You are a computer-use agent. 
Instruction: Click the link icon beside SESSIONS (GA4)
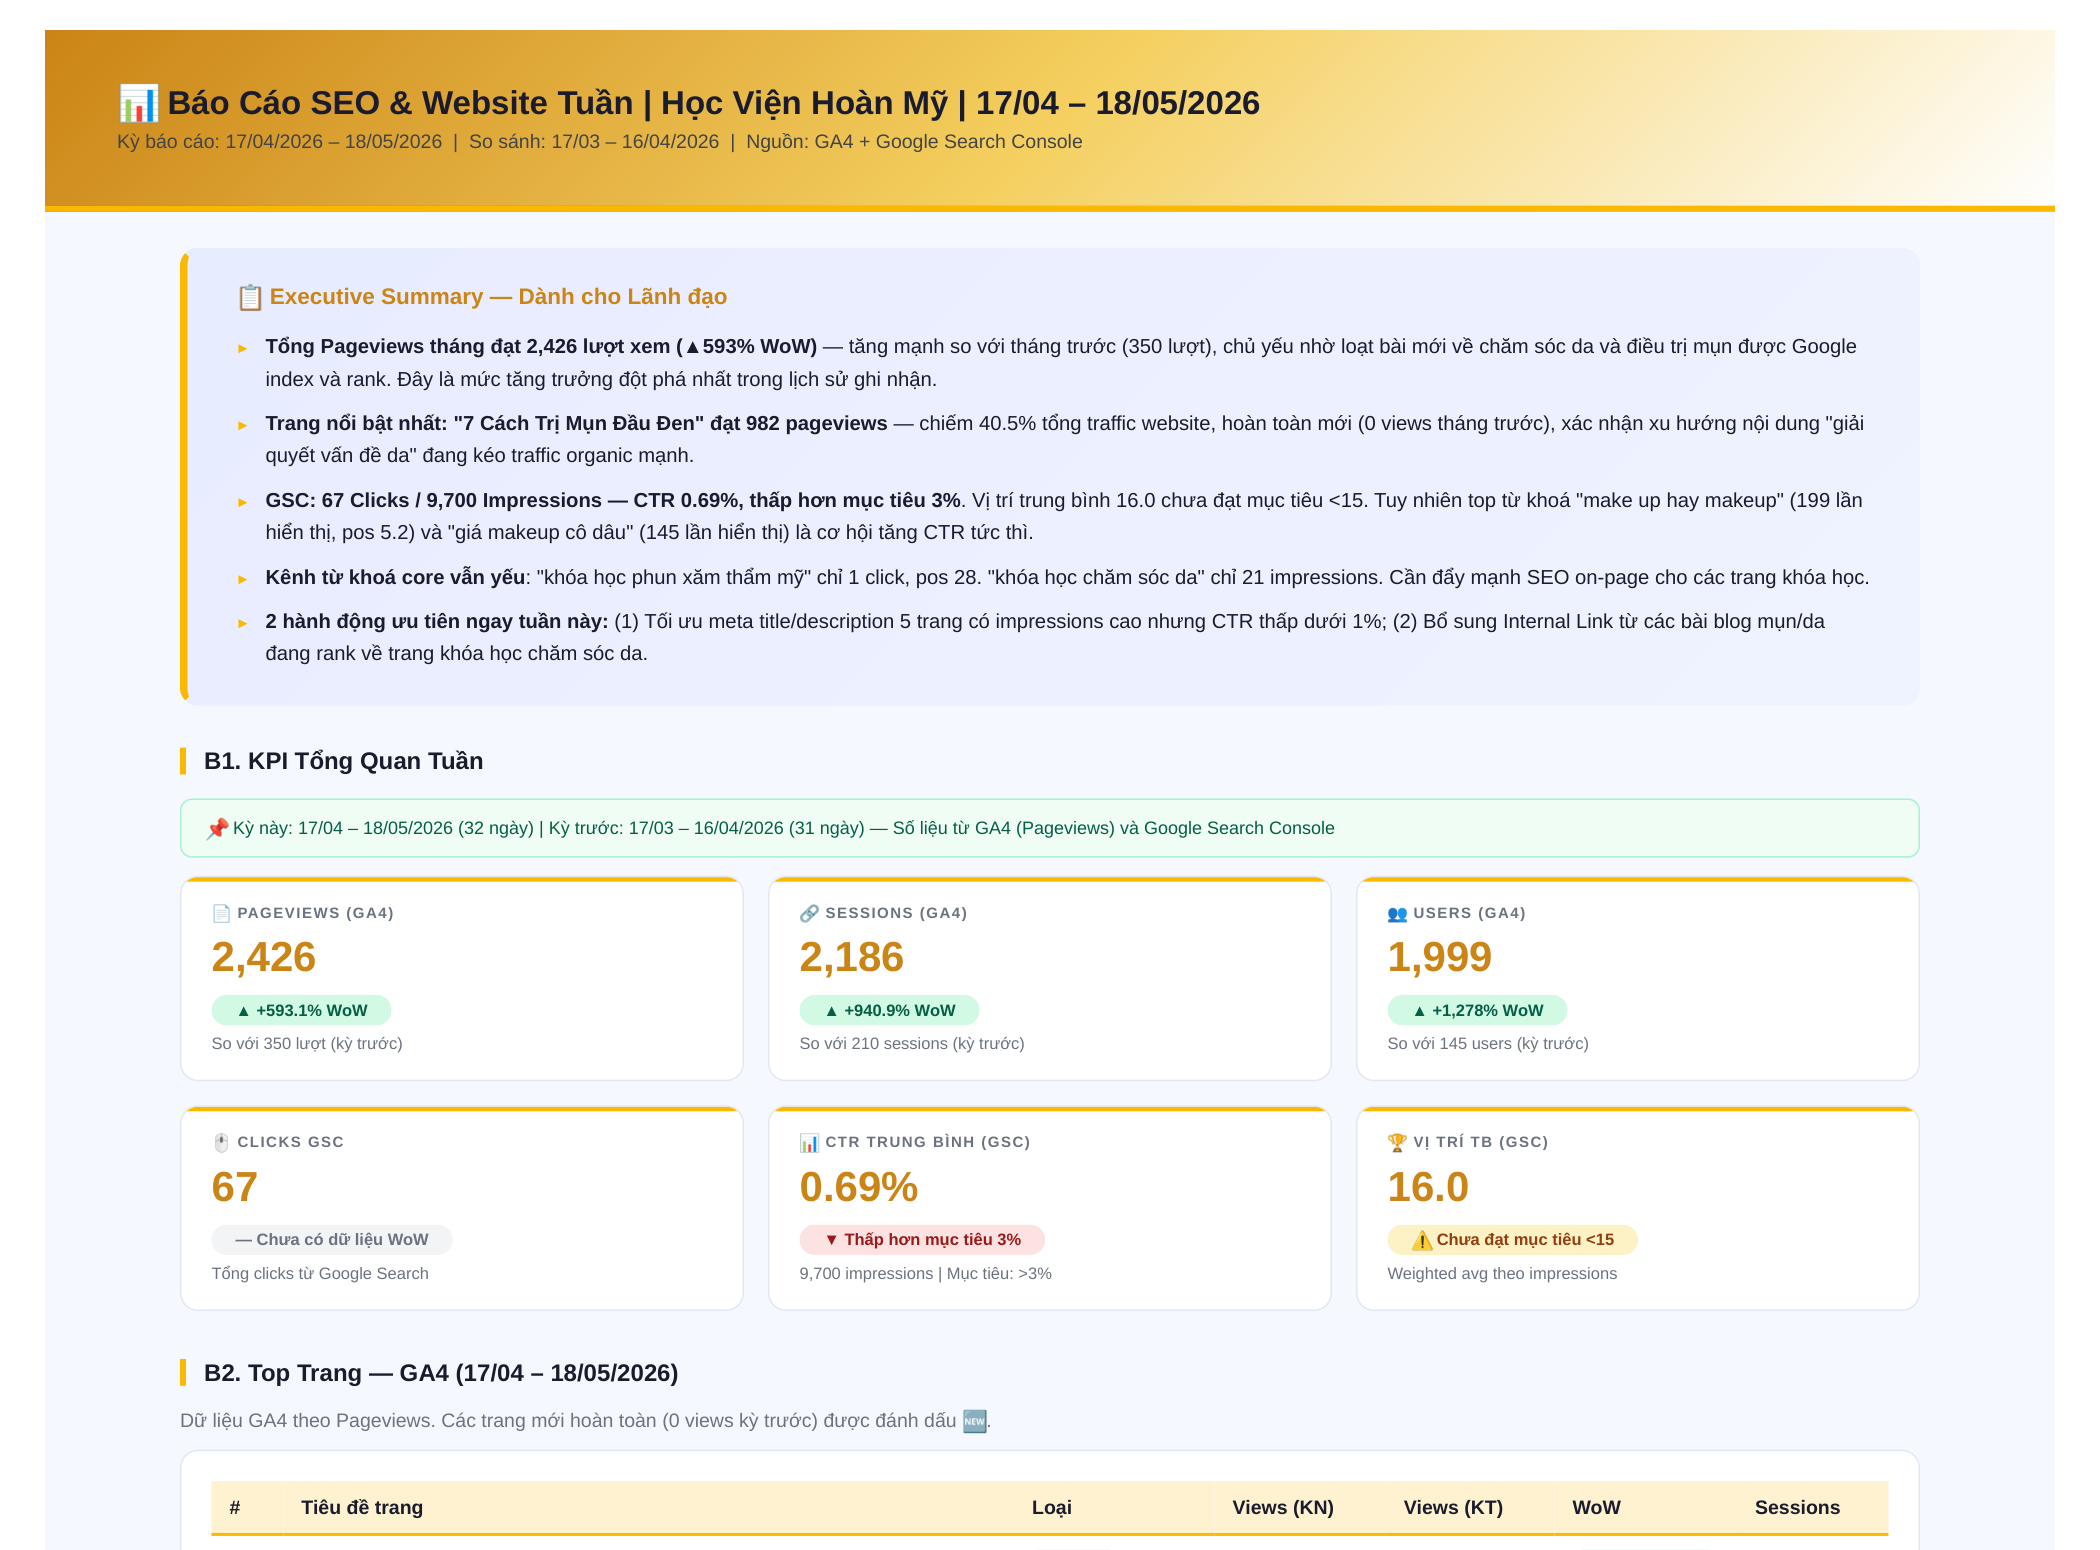tap(809, 913)
